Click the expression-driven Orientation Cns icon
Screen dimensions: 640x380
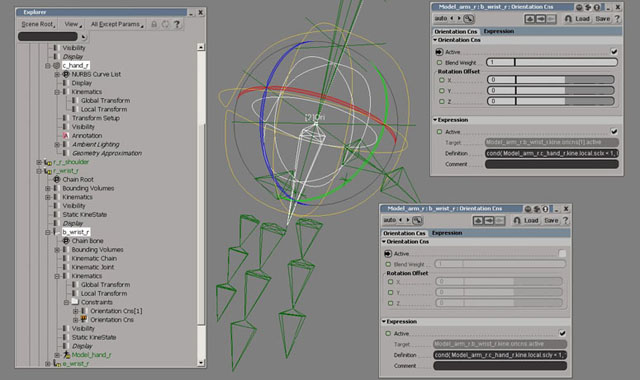tap(84, 319)
